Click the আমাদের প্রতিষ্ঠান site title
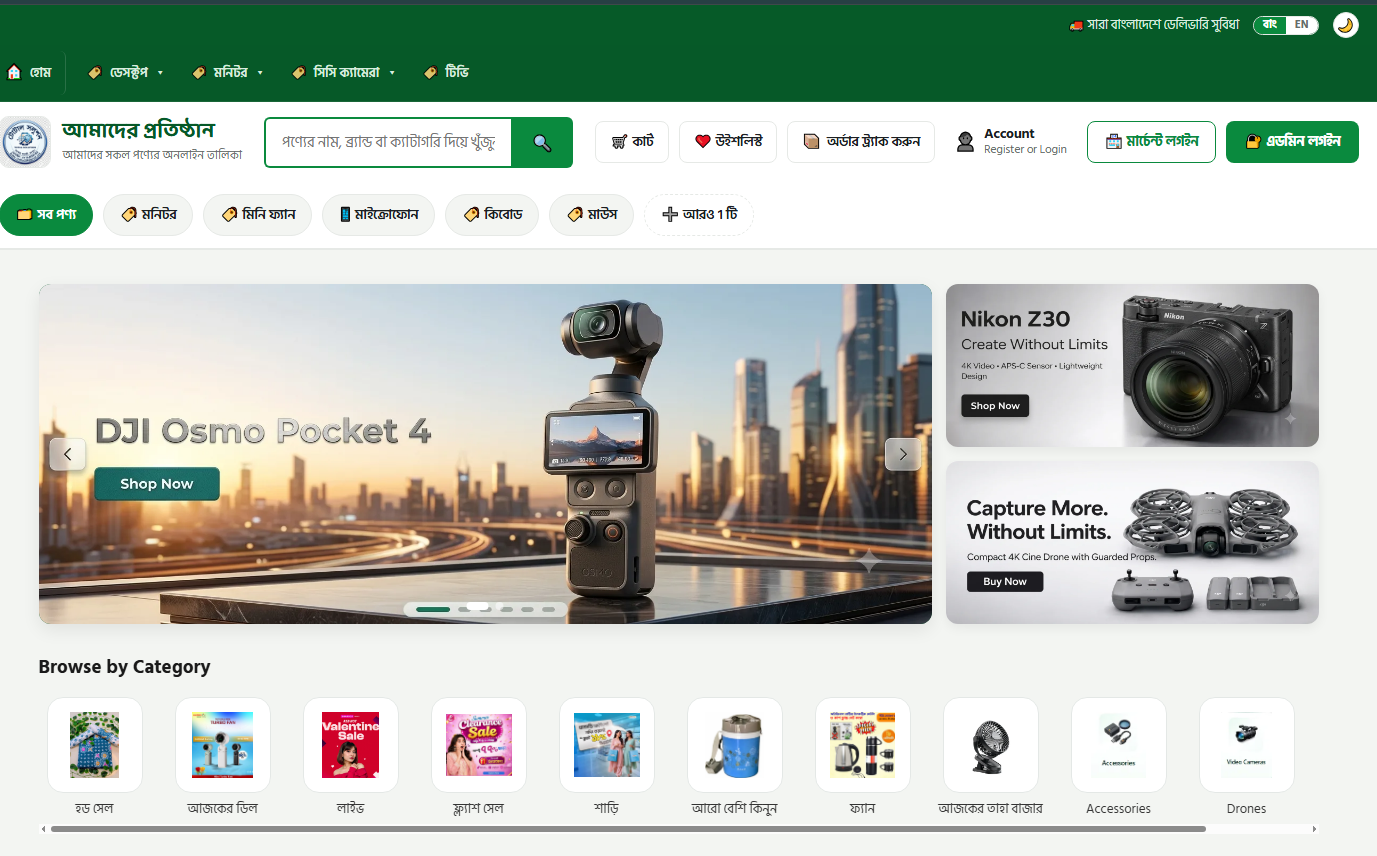Viewport: 1377px width, 856px height. [x=138, y=130]
